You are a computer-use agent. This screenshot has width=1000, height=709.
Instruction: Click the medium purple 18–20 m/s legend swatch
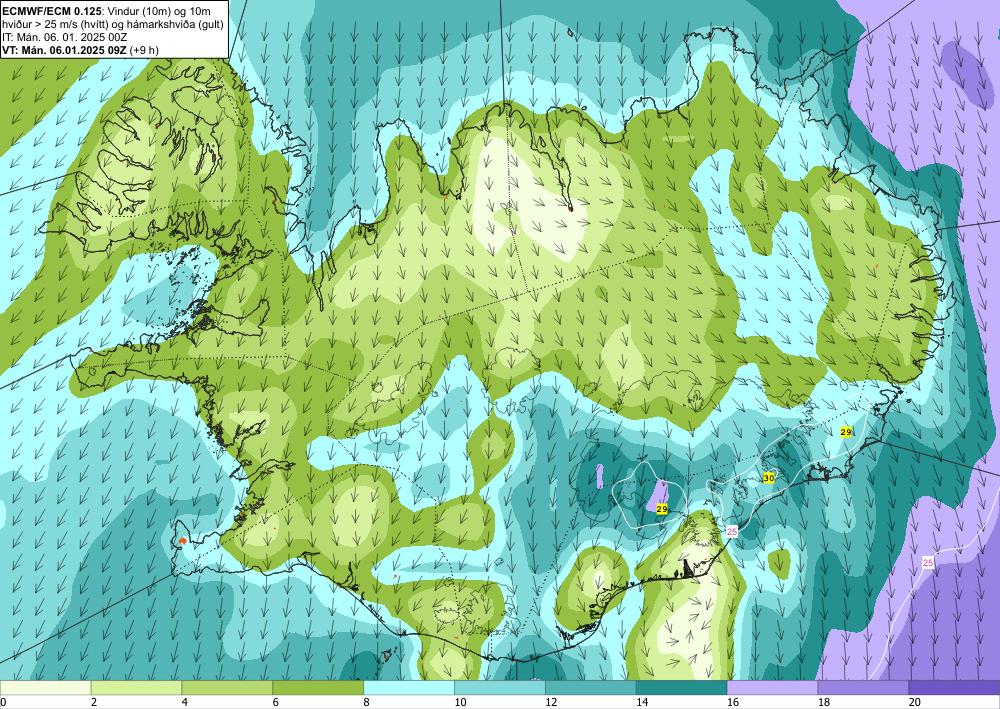coord(864,688)
